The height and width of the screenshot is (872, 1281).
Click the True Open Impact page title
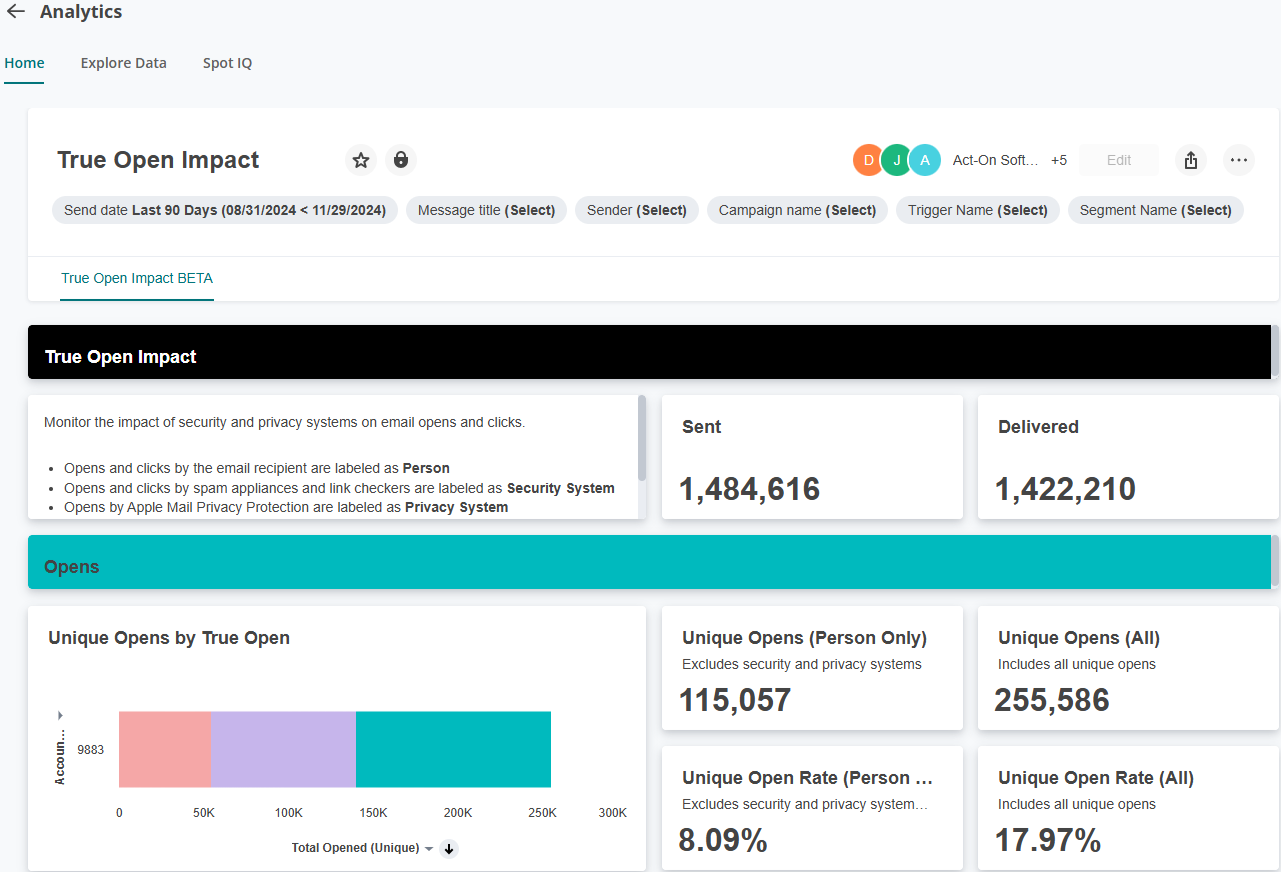click(x=158, y=160)
